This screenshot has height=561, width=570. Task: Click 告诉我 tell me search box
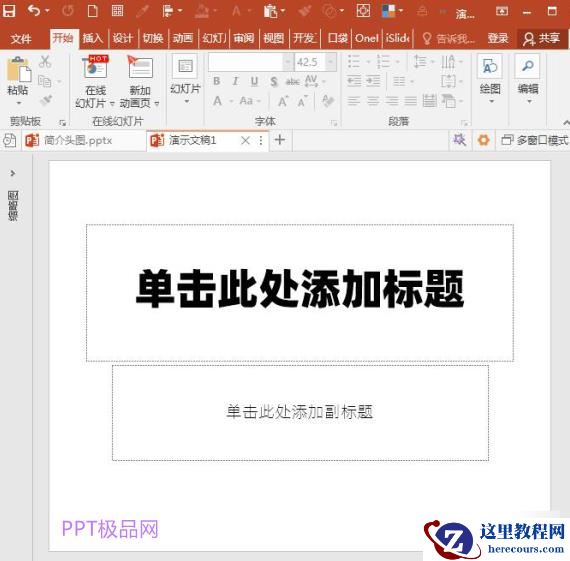449,38
